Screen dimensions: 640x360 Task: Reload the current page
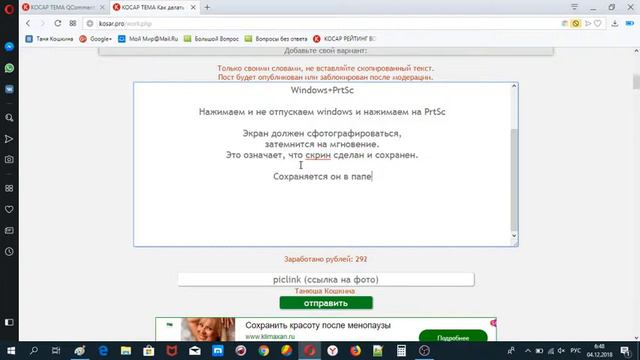tap(58, 23)
